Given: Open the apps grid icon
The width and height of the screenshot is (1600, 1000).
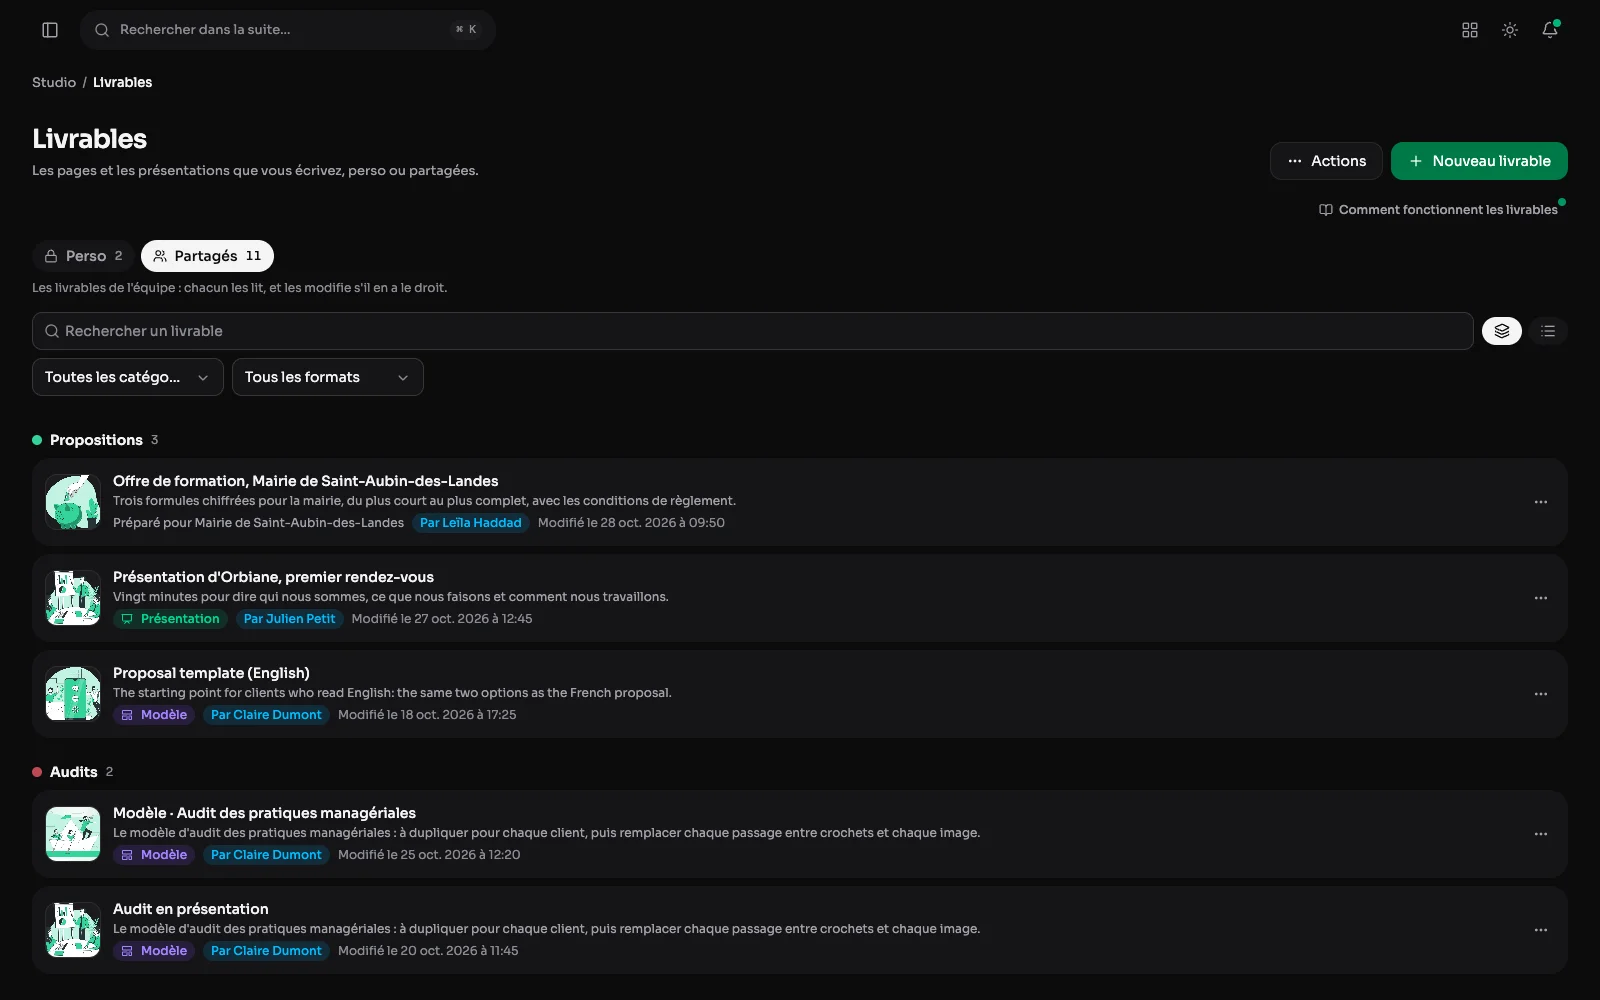Looking at the screenshot, I should pyautogui.click(x=1470, y=30).
